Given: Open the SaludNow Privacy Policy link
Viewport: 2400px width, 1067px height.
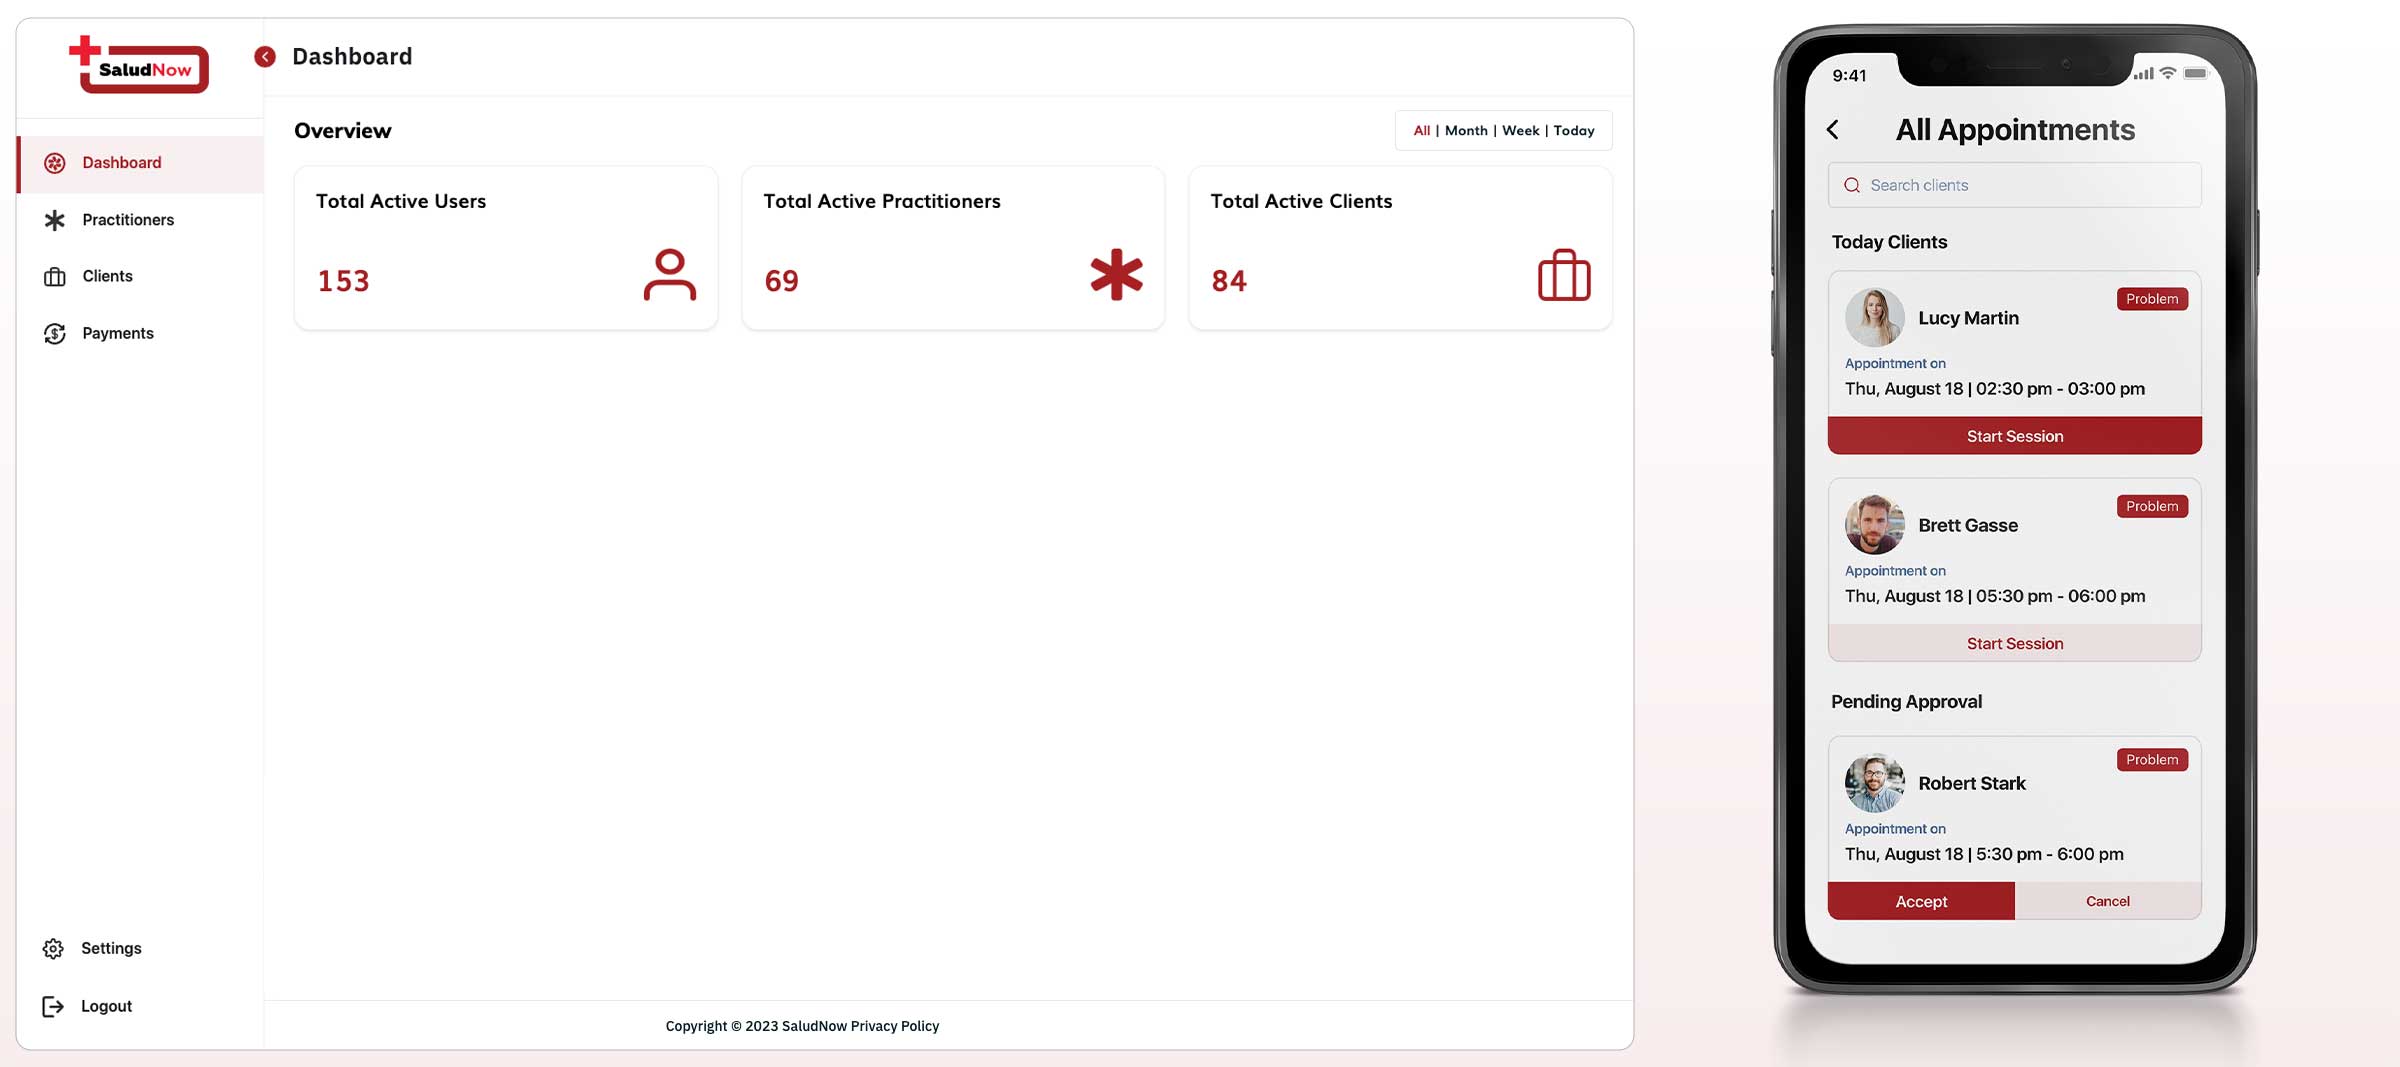Looking at the screenshot, I should click(x=895, y=1025).
